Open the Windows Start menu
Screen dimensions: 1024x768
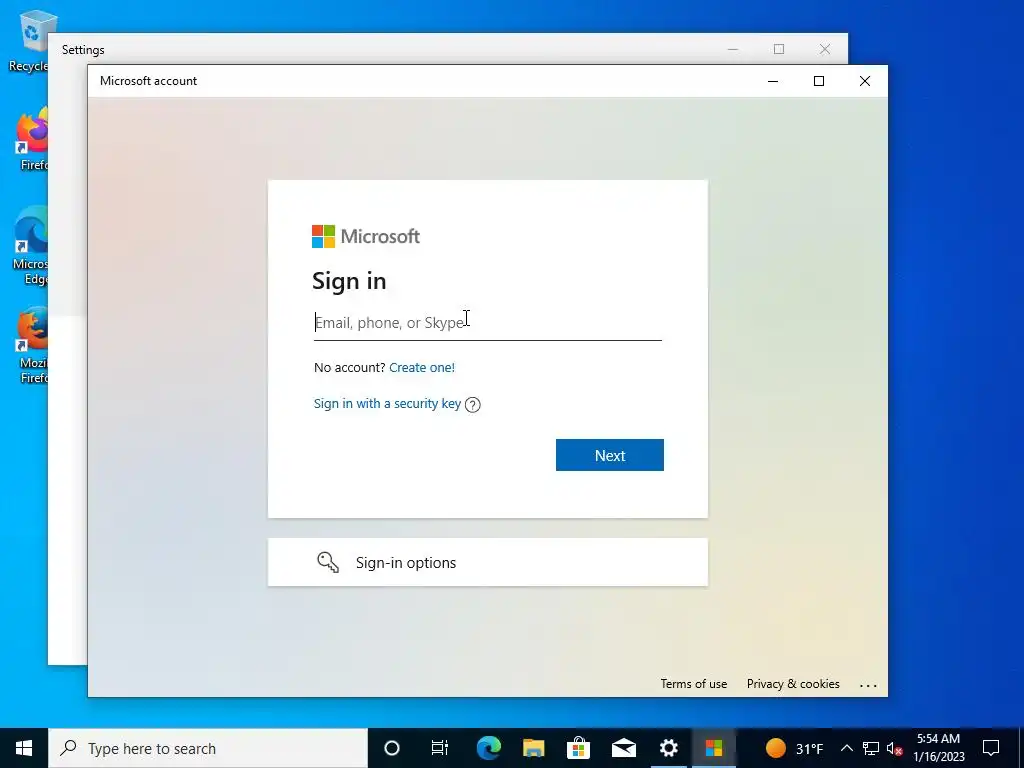coord(24,748)
